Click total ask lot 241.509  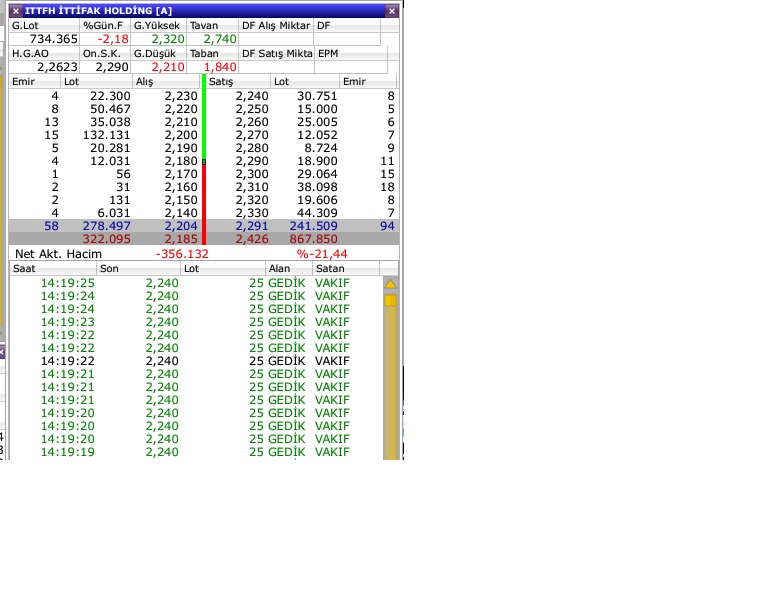313,226
